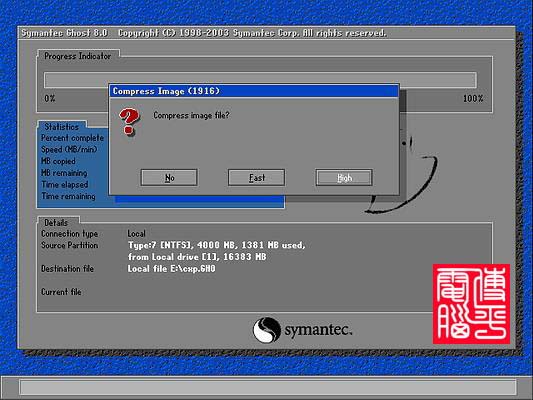Select High compression option
533x400 pixels.
pyautogui.click(x=344, y=178)
